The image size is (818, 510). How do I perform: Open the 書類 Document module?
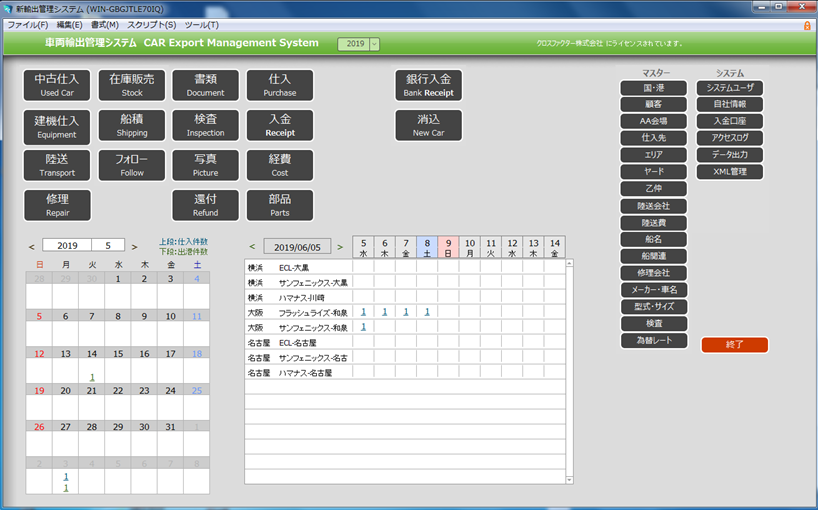(206, 85)
